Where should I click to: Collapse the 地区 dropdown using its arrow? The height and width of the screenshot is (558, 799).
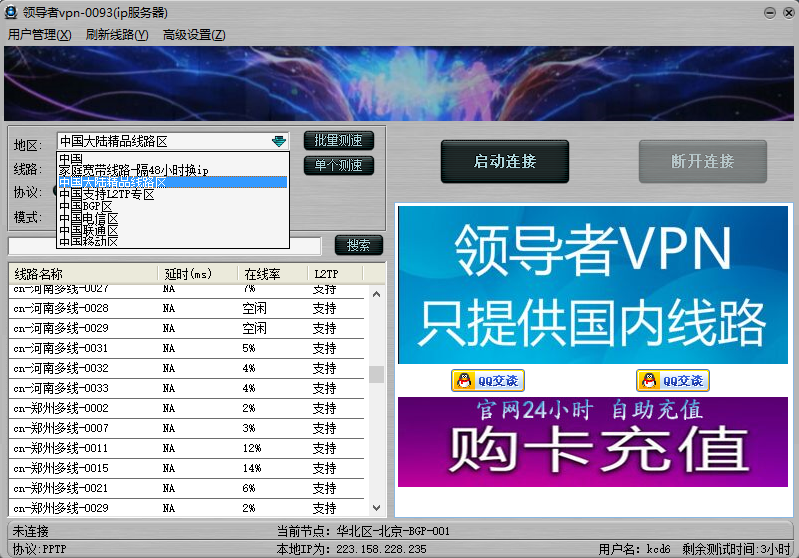click(278, 142)
